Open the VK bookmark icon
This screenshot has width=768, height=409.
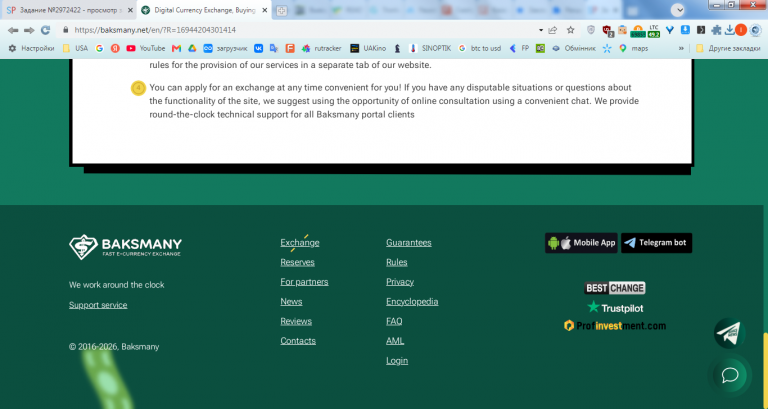tap(258, 48)
